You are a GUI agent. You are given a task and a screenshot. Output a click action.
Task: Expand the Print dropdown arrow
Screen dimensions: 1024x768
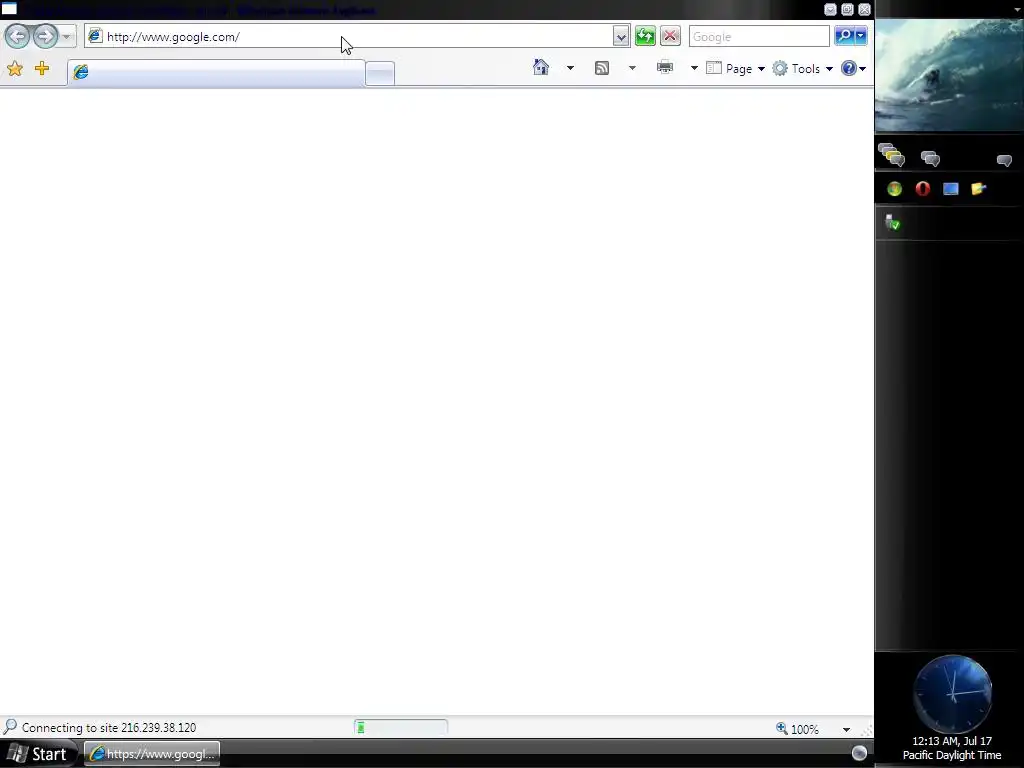(x=694, y=68)
